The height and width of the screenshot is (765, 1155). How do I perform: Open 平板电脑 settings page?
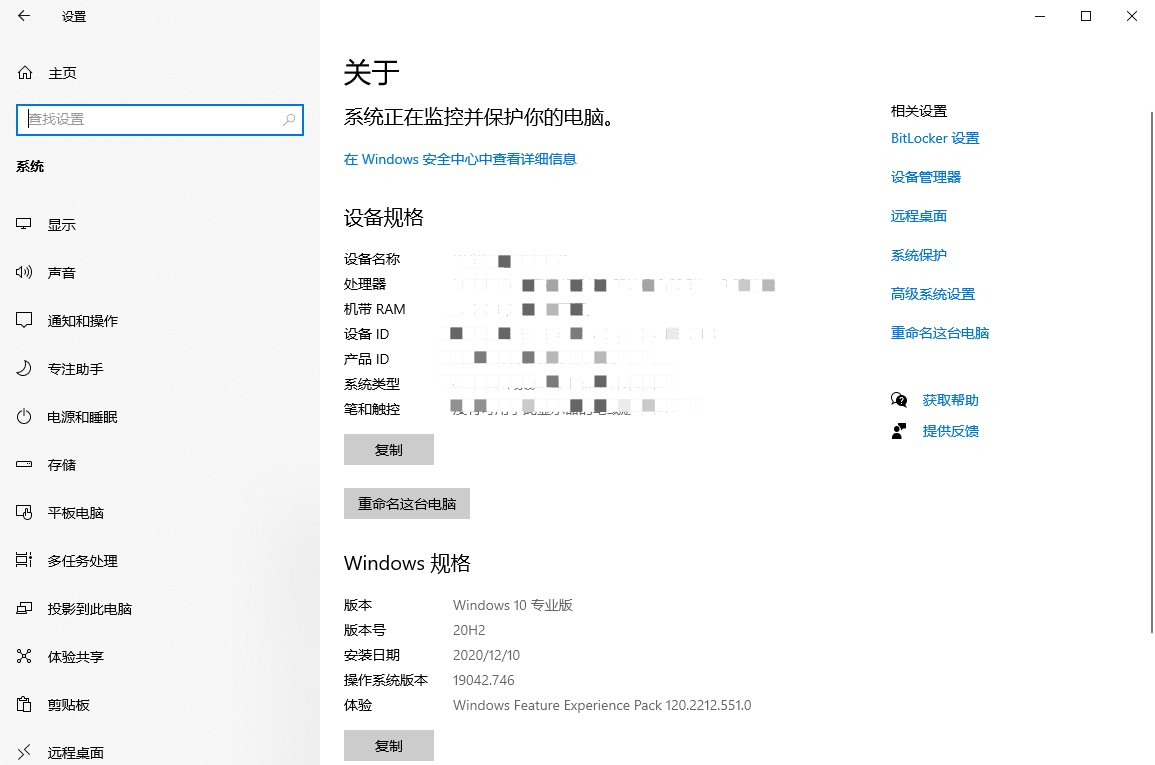(x=75, y=513)
